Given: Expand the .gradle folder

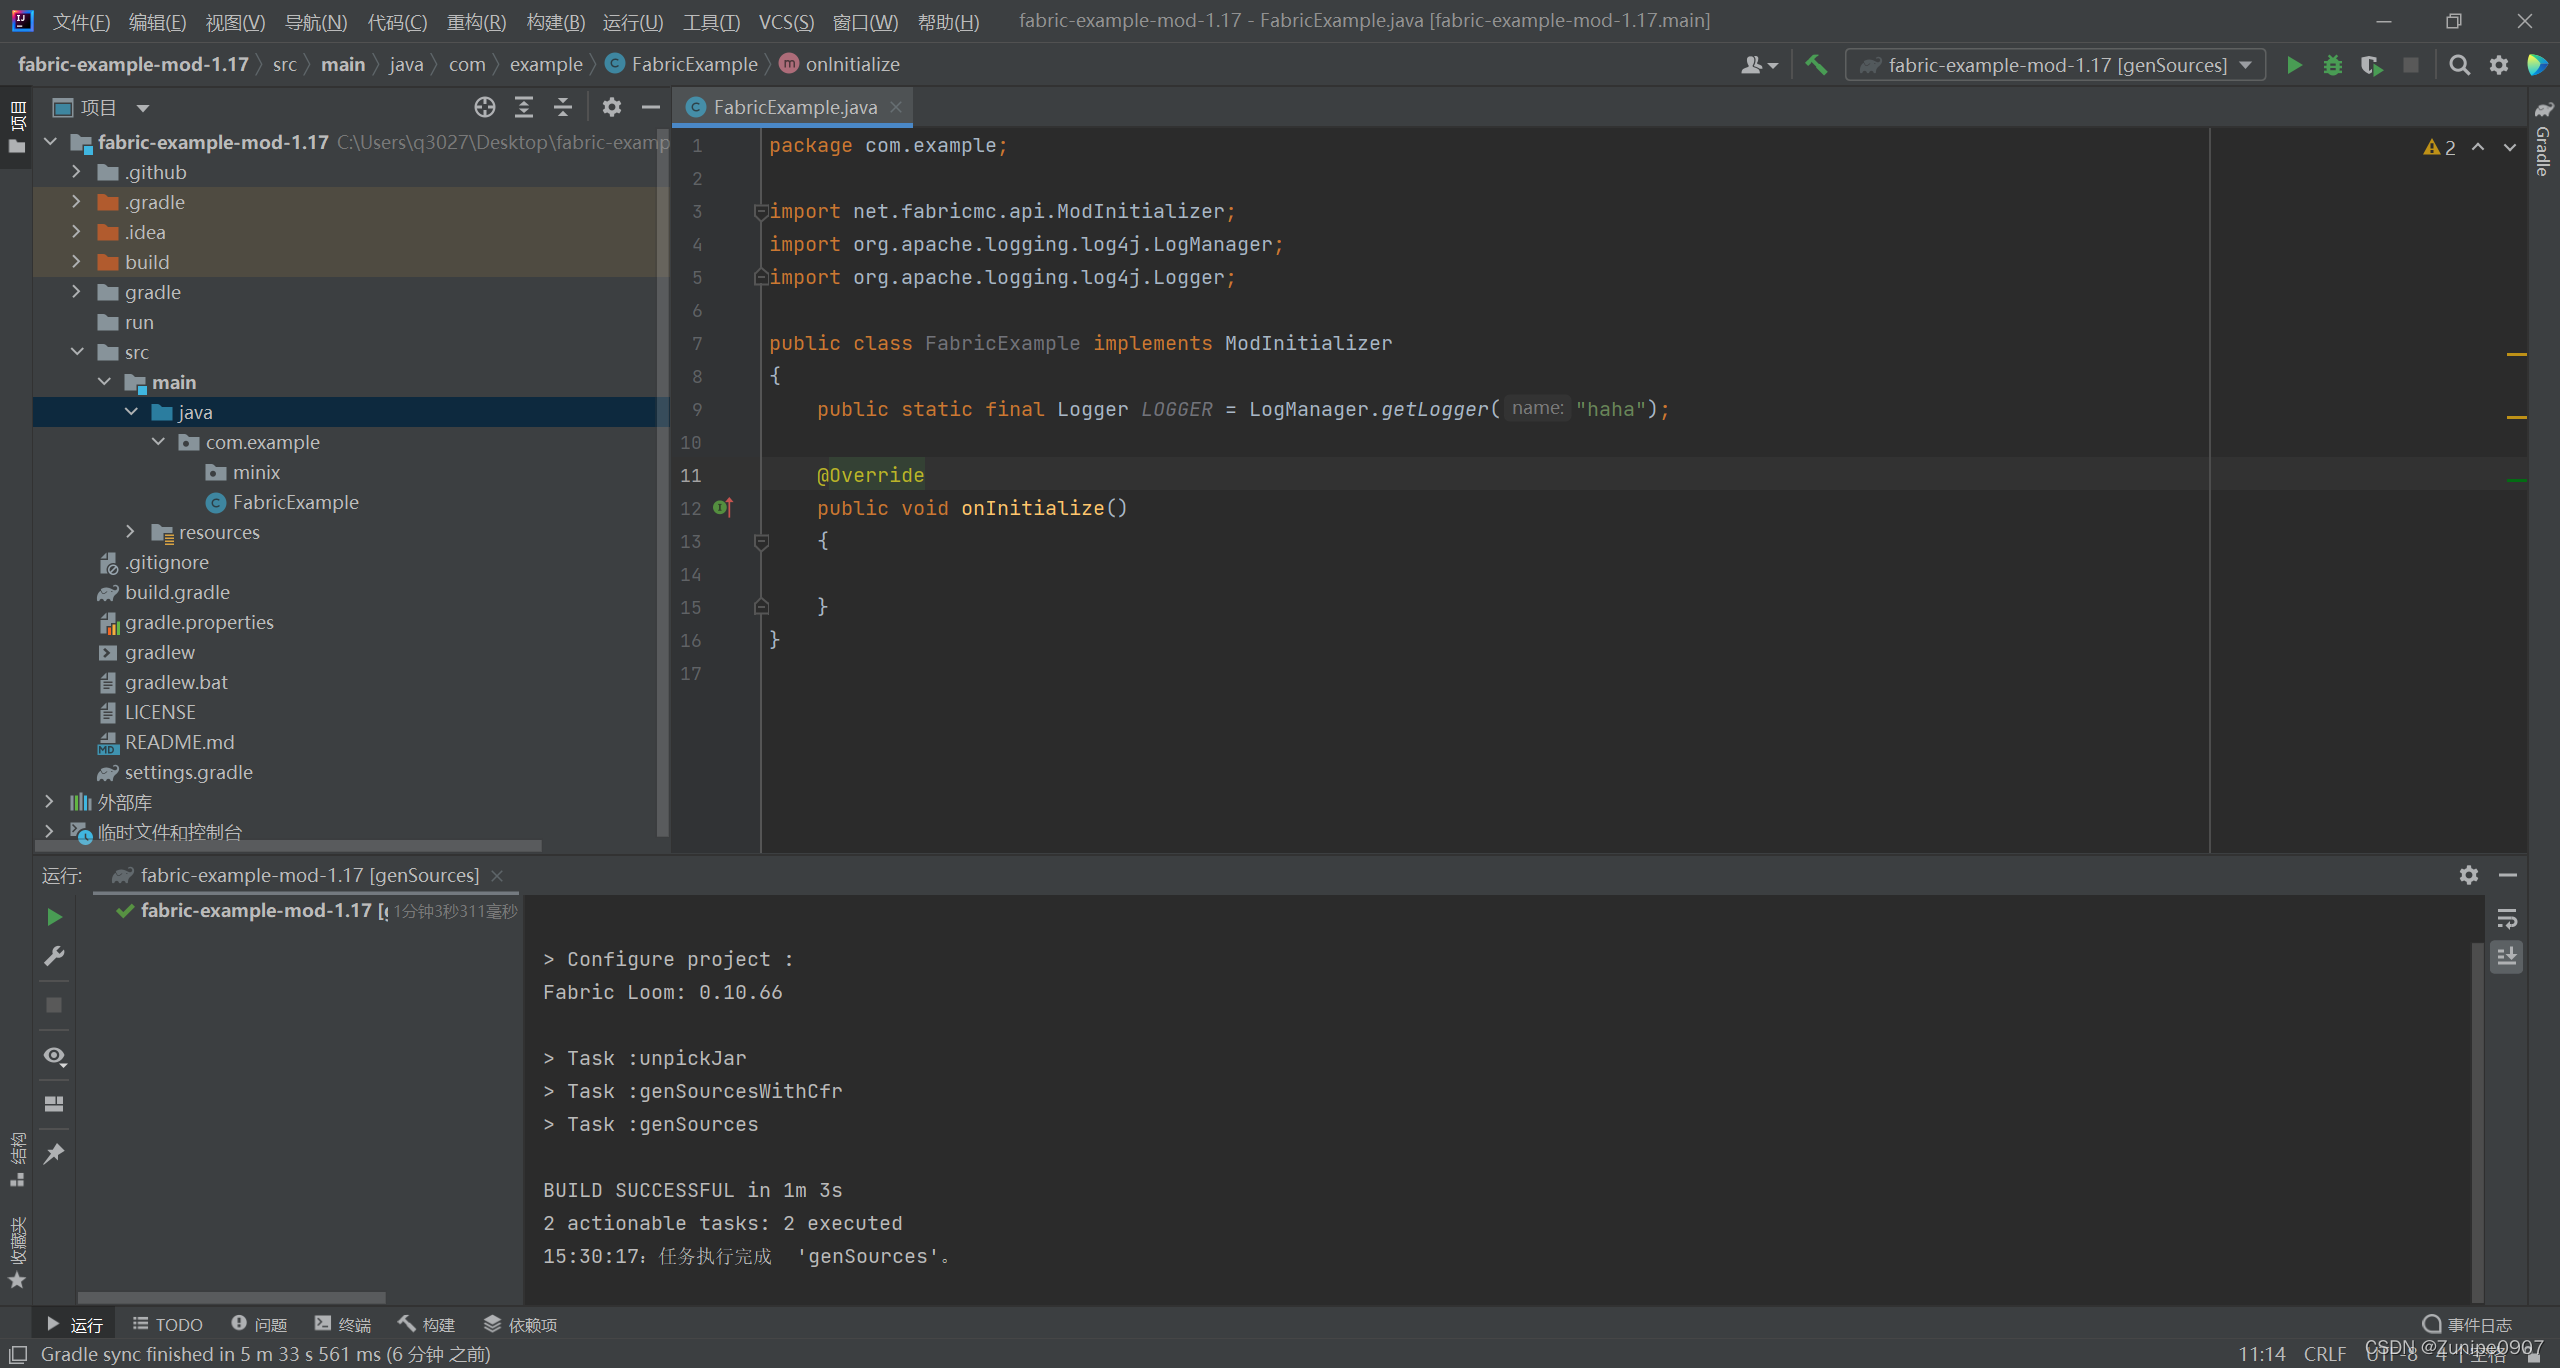Looking at the screenshot, I should (x=76, y=202).
